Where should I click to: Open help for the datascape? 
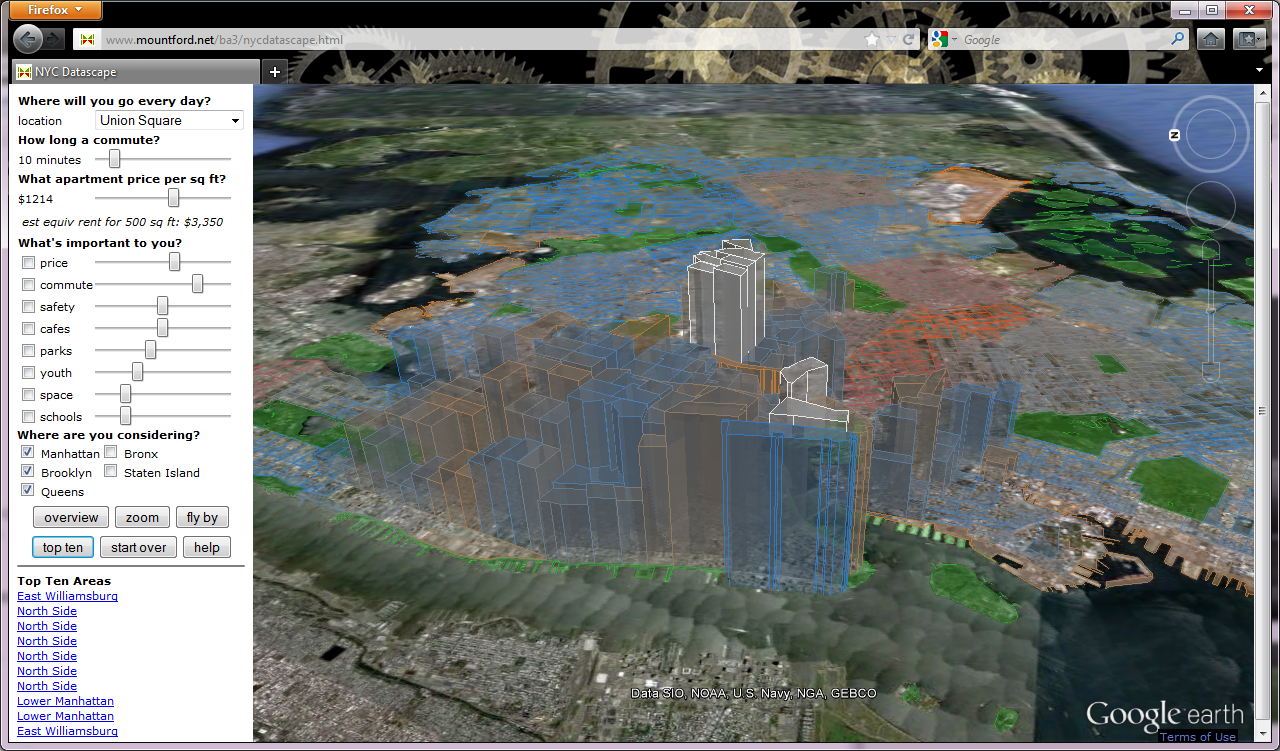tap(207, 547)
